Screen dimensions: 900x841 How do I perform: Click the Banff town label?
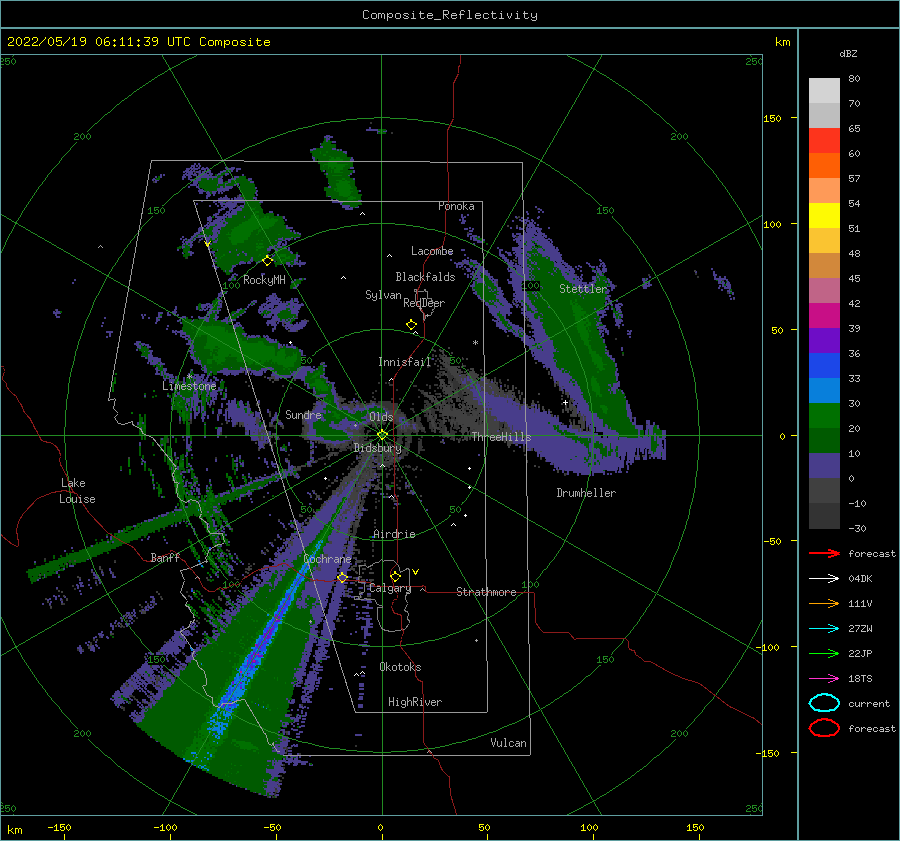pos(165,557)
